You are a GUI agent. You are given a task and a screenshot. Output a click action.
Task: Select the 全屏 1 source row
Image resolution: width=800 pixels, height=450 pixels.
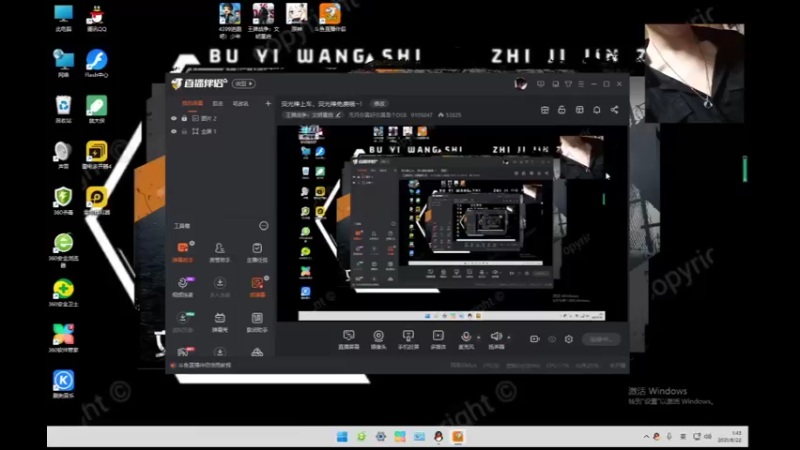[x=220, y=132]
